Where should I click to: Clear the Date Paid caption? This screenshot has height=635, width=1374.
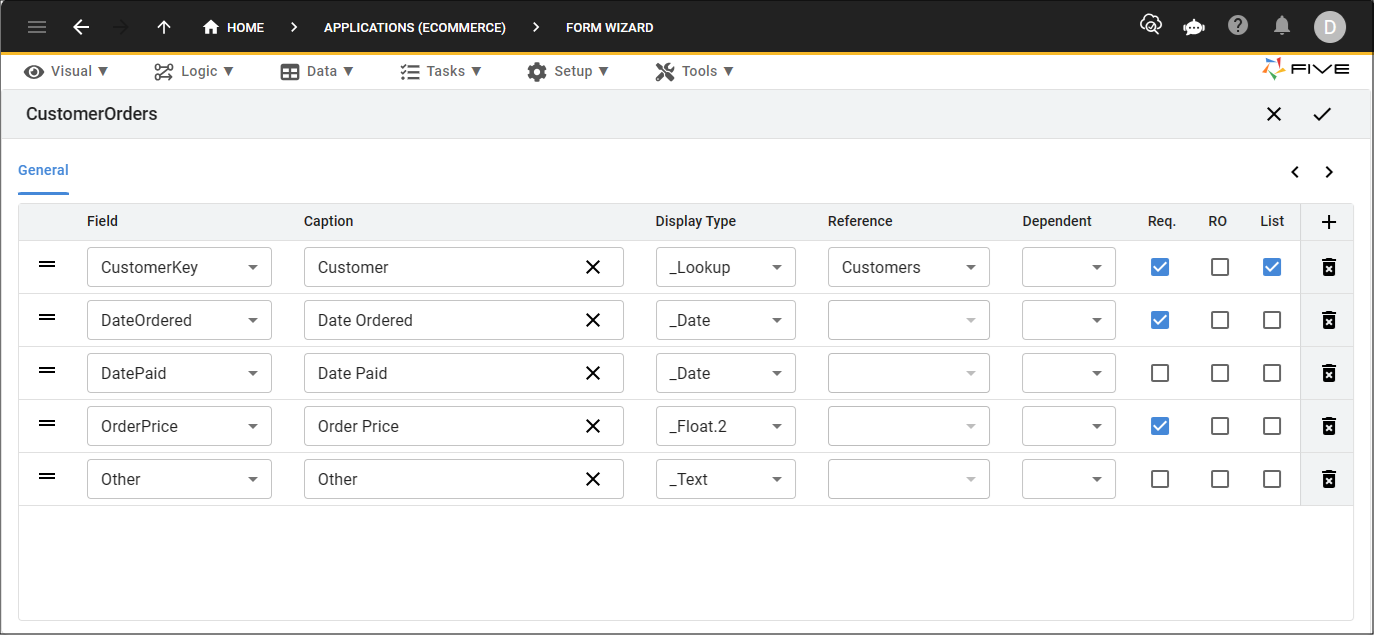pyautogui.click(x=593, y=373)
